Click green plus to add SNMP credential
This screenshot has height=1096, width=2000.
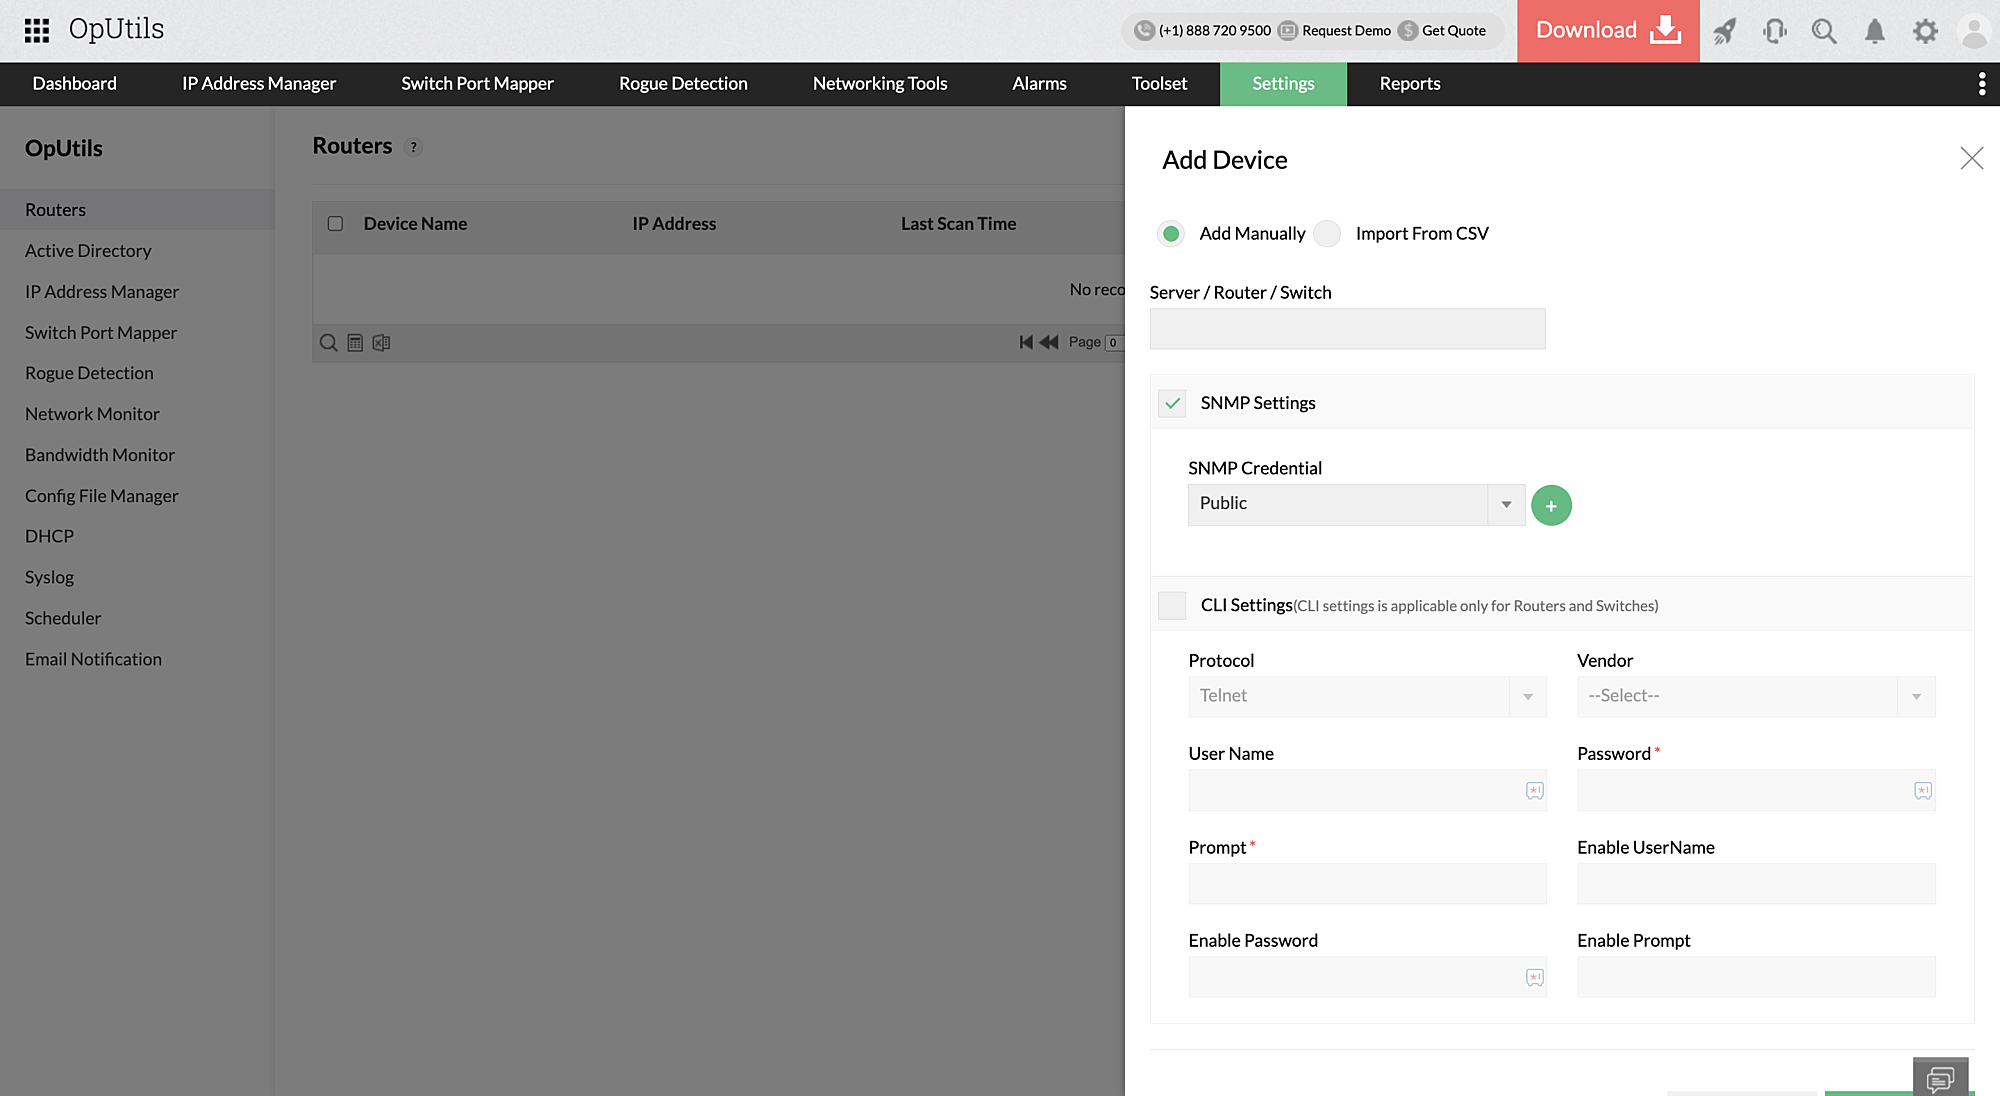[1551, 506]
